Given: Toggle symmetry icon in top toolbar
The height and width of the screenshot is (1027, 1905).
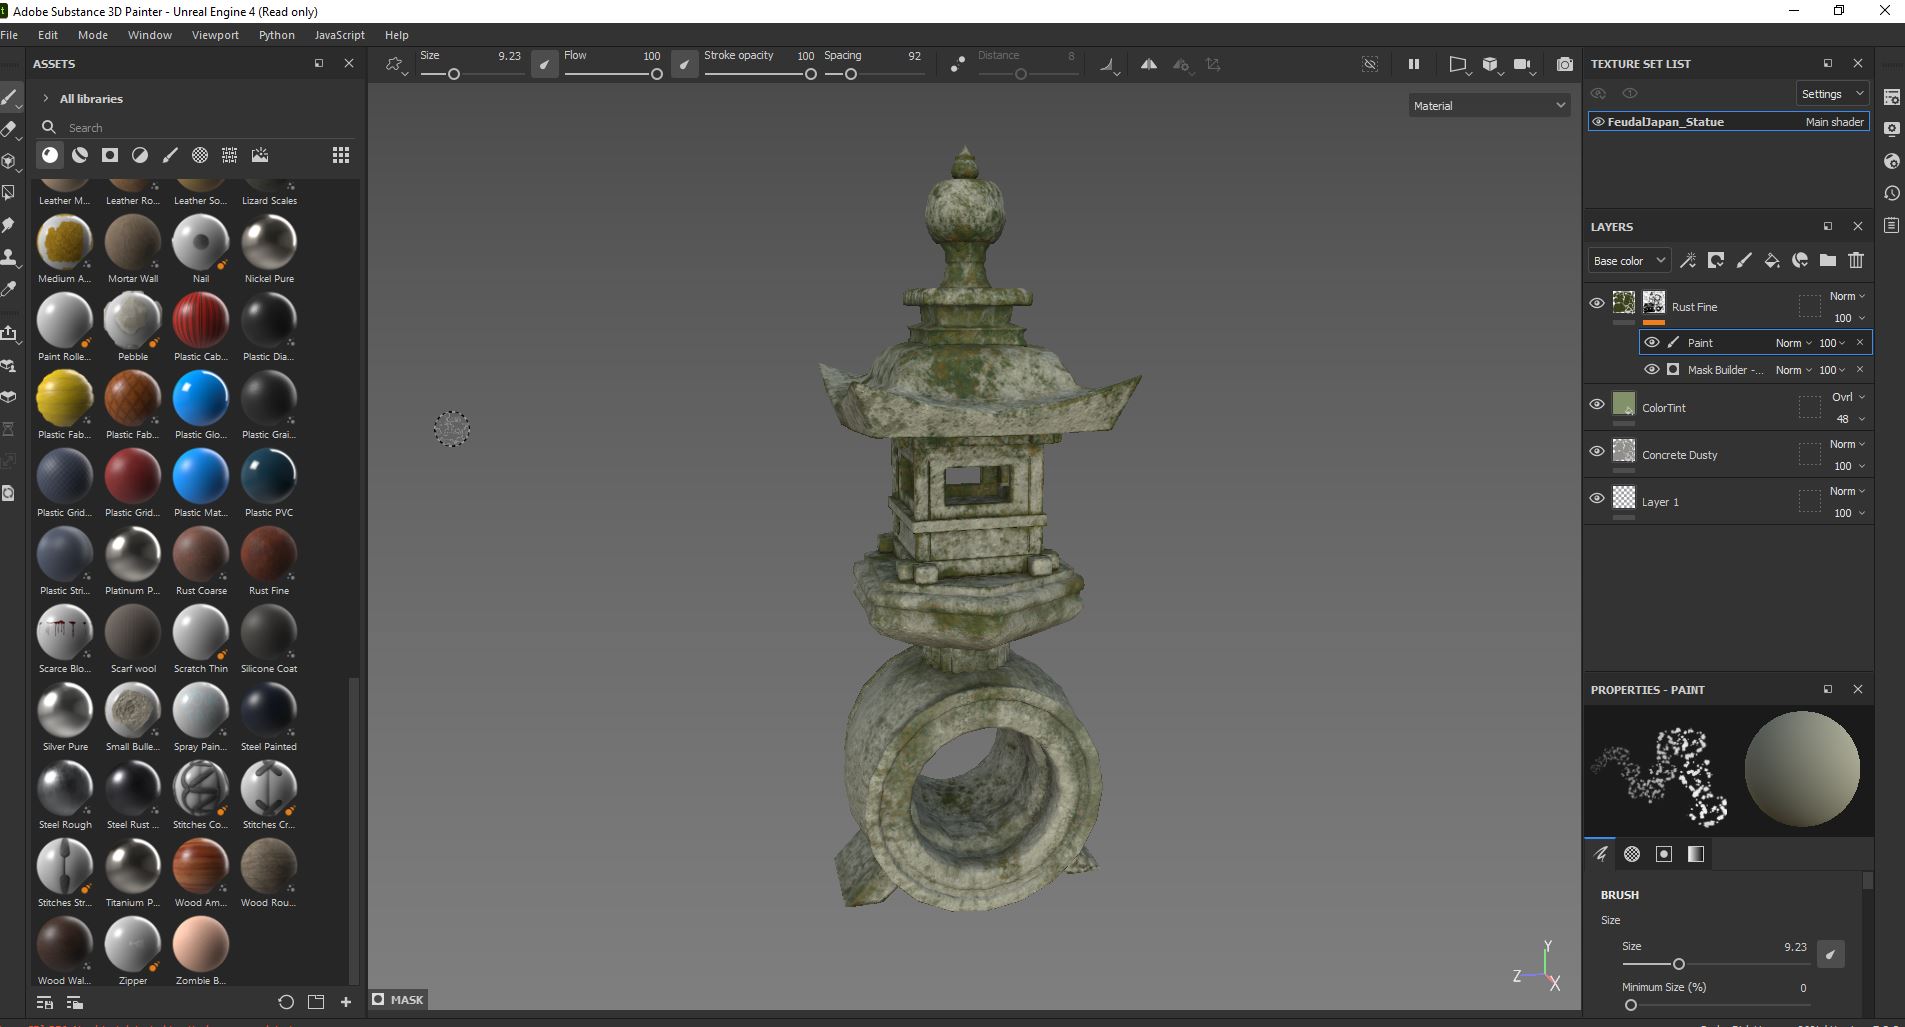Looking at the screenshot, I should pos(1149,64).
